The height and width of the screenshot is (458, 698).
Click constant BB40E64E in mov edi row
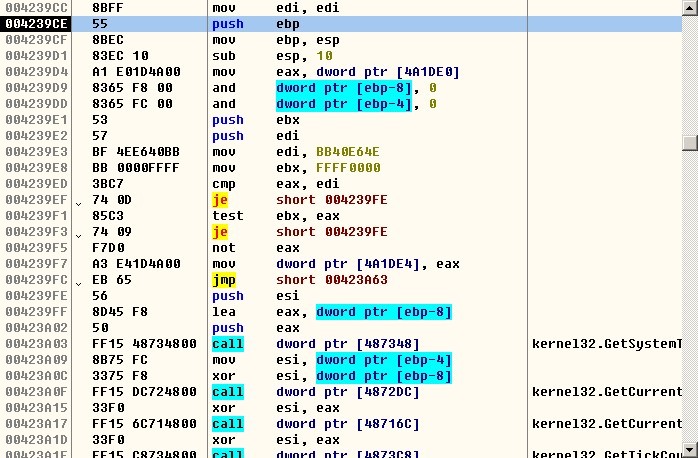348,152
